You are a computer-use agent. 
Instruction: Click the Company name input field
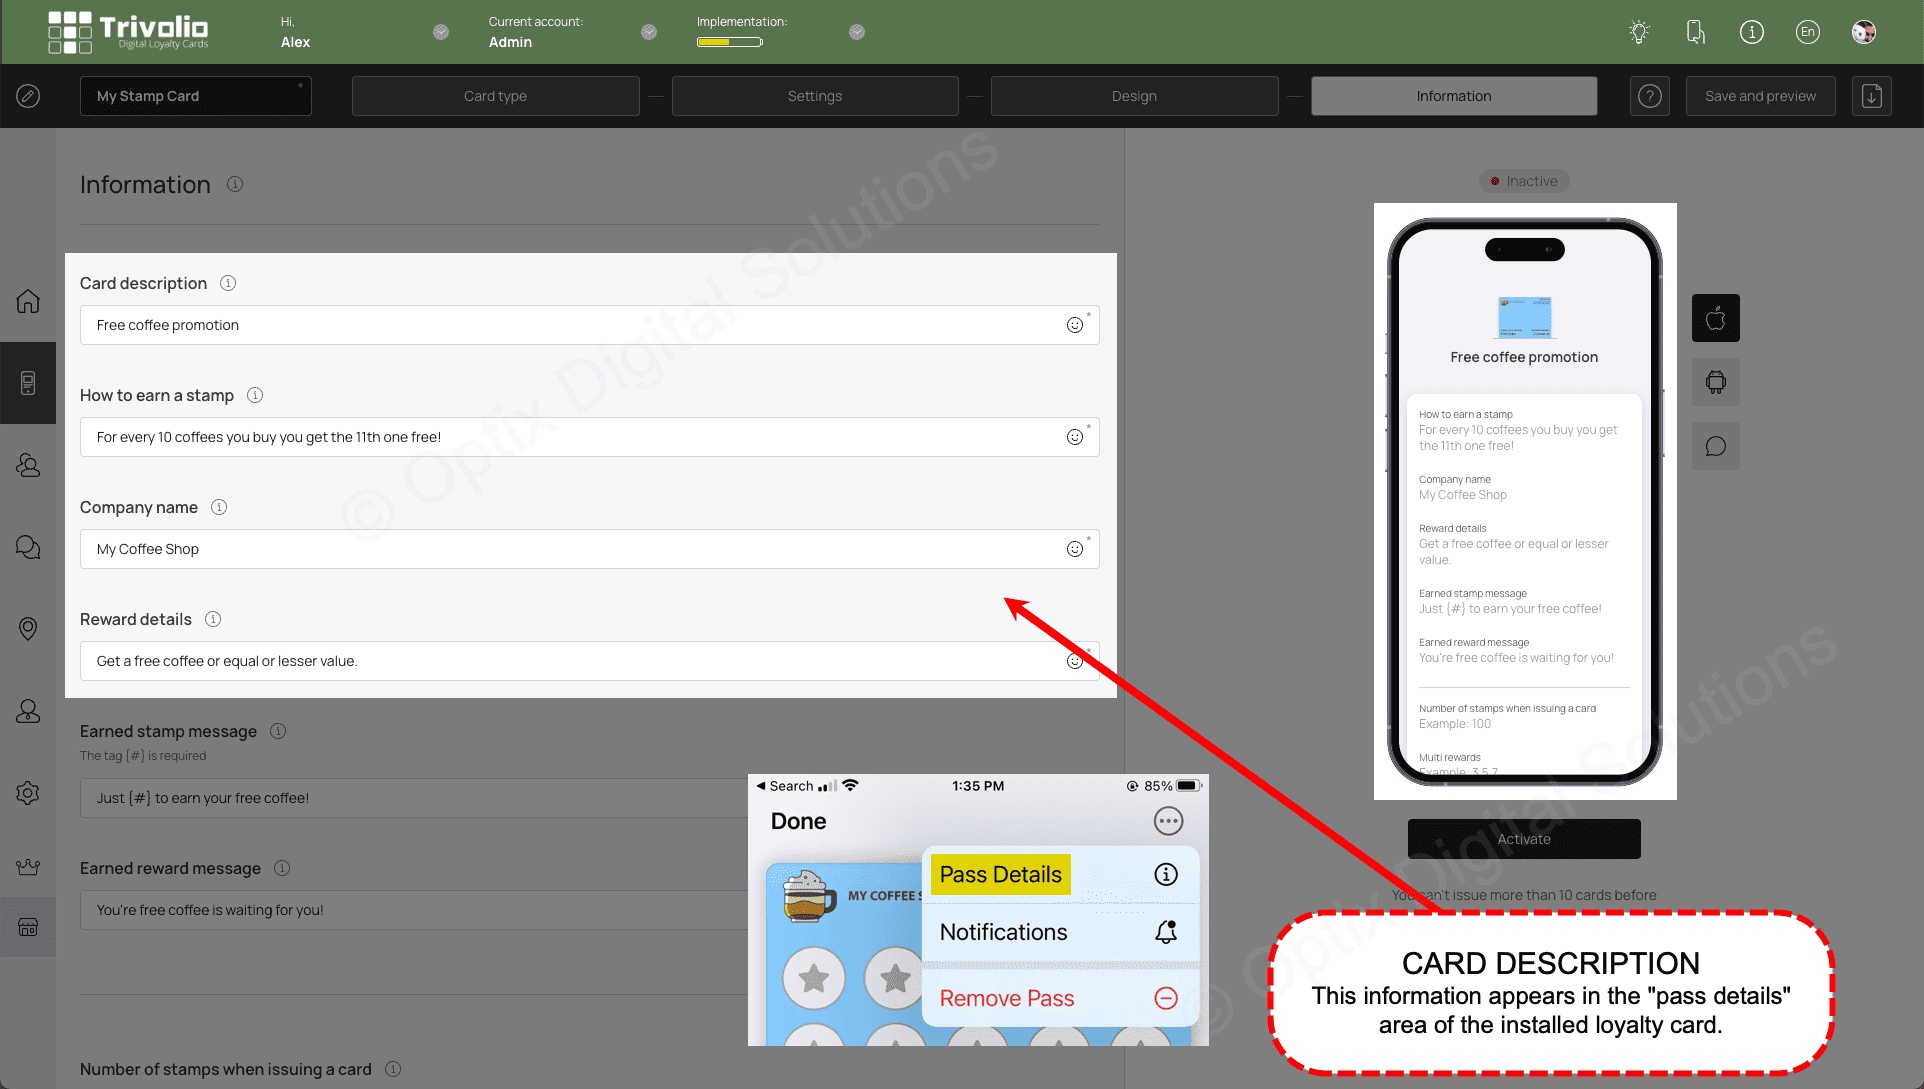(590, 549)
